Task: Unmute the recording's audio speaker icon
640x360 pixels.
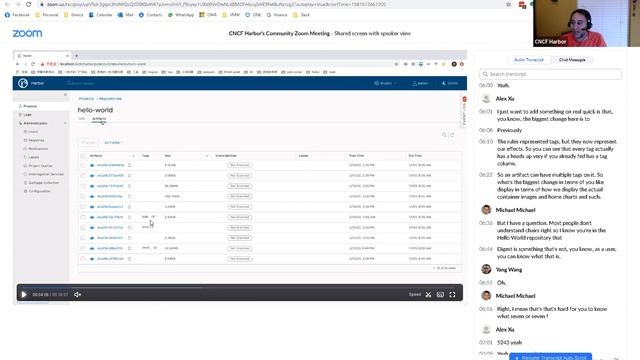Action: pyautogui.click(x=78, y=294)
